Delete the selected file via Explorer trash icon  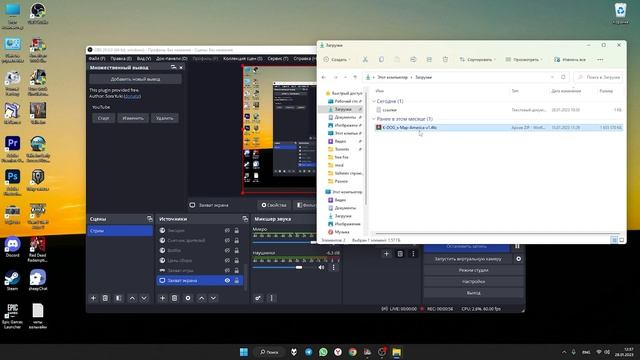coord(445,60)
